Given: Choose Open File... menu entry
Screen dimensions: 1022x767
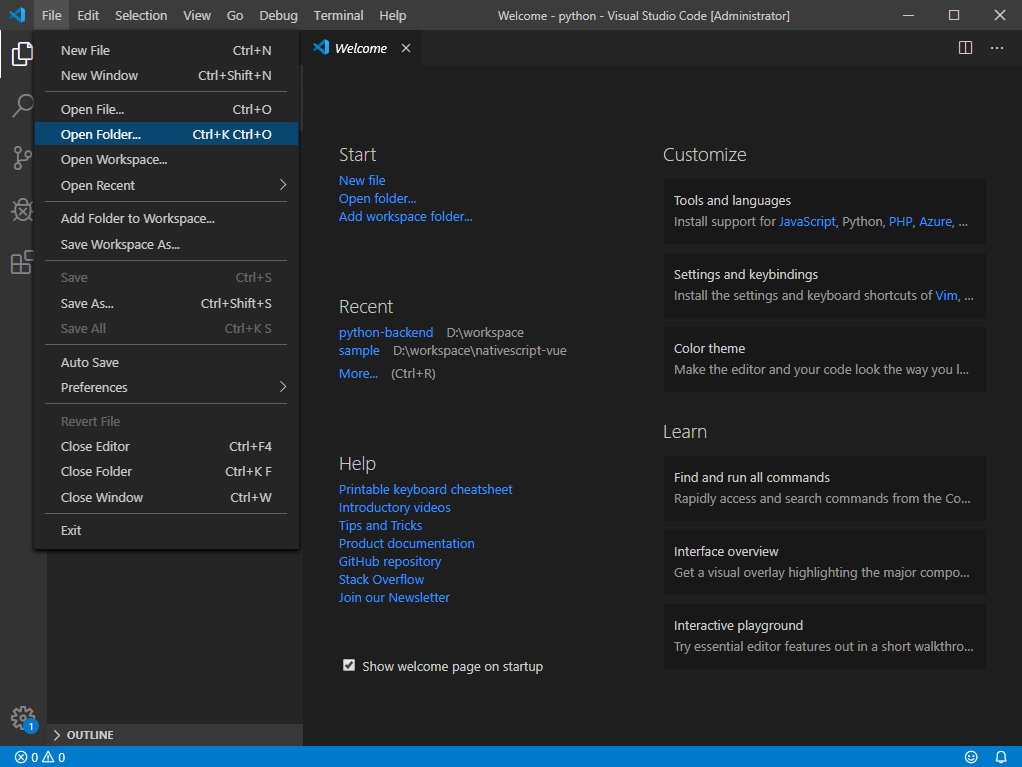Looking at the screenshot, I should (x=166, y=109).
